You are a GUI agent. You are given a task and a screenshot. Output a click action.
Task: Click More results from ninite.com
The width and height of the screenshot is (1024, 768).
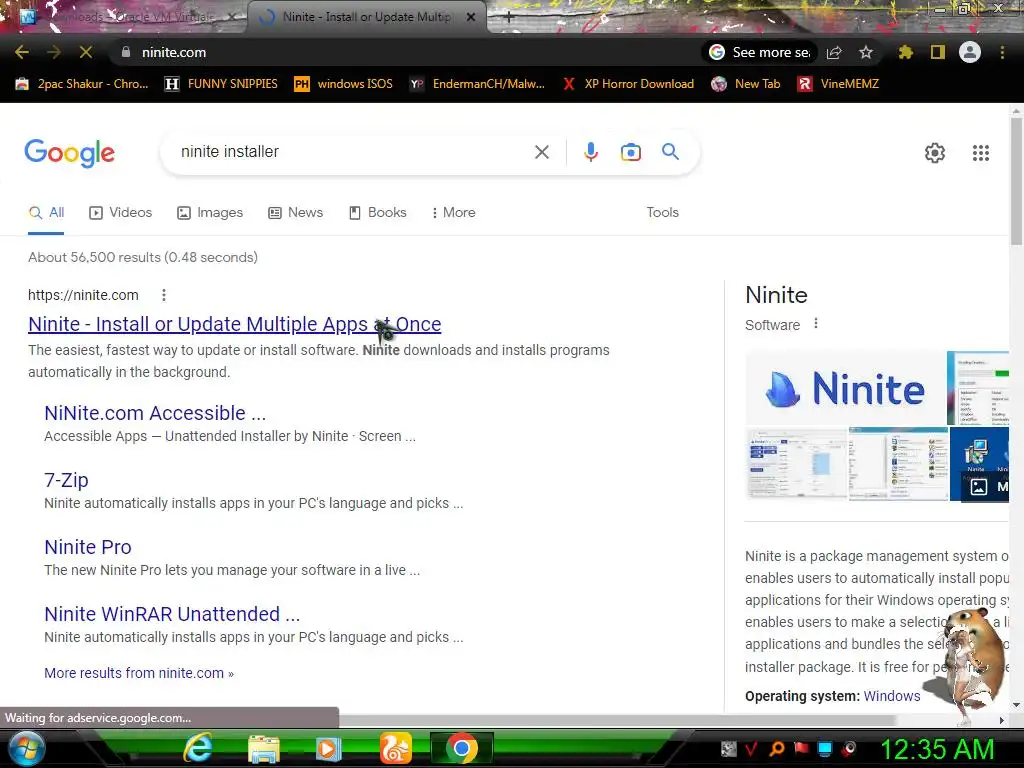click(x=138, y=673)
